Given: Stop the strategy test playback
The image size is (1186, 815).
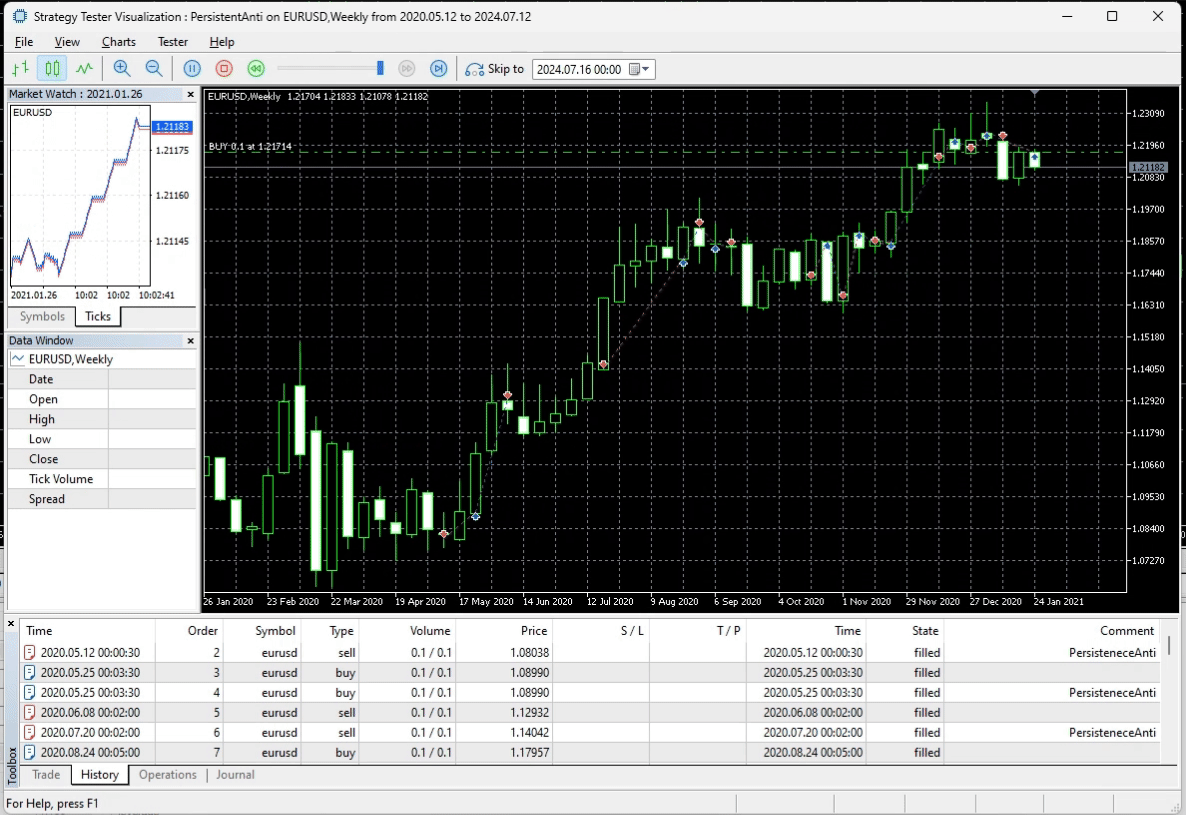Looking at the screenshot, I should click(x=224, y=68).
